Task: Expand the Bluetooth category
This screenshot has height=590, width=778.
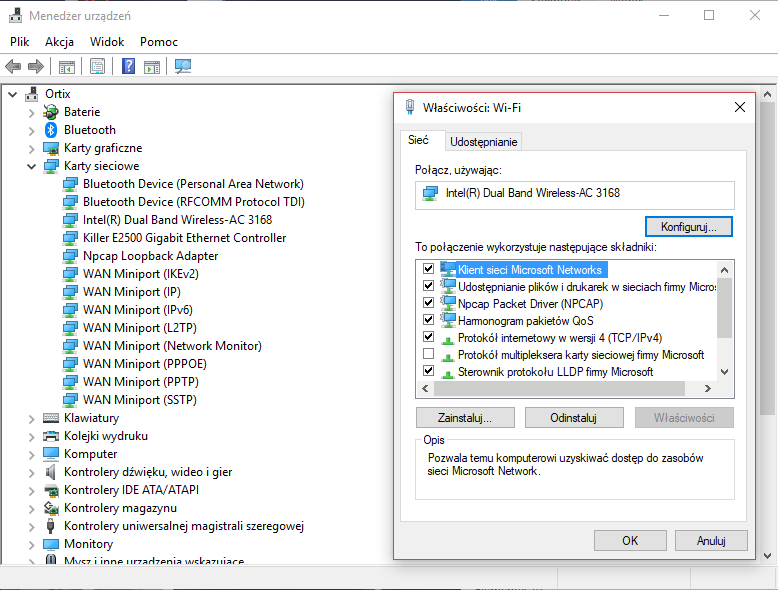Action: coord(31,131)
